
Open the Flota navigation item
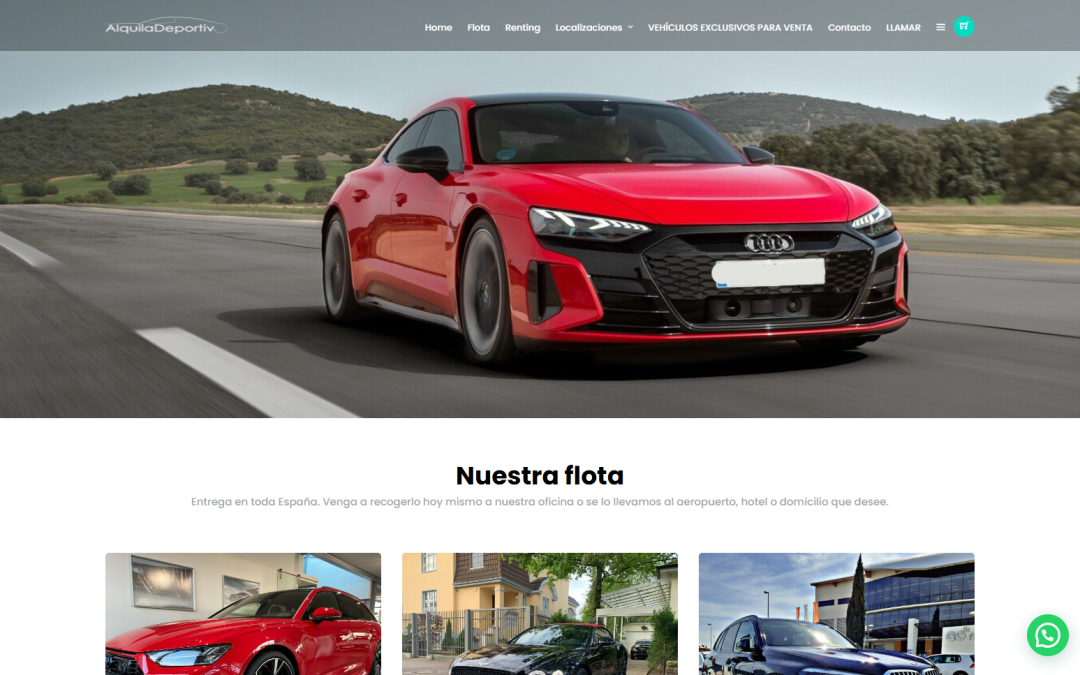pos(479,27)
